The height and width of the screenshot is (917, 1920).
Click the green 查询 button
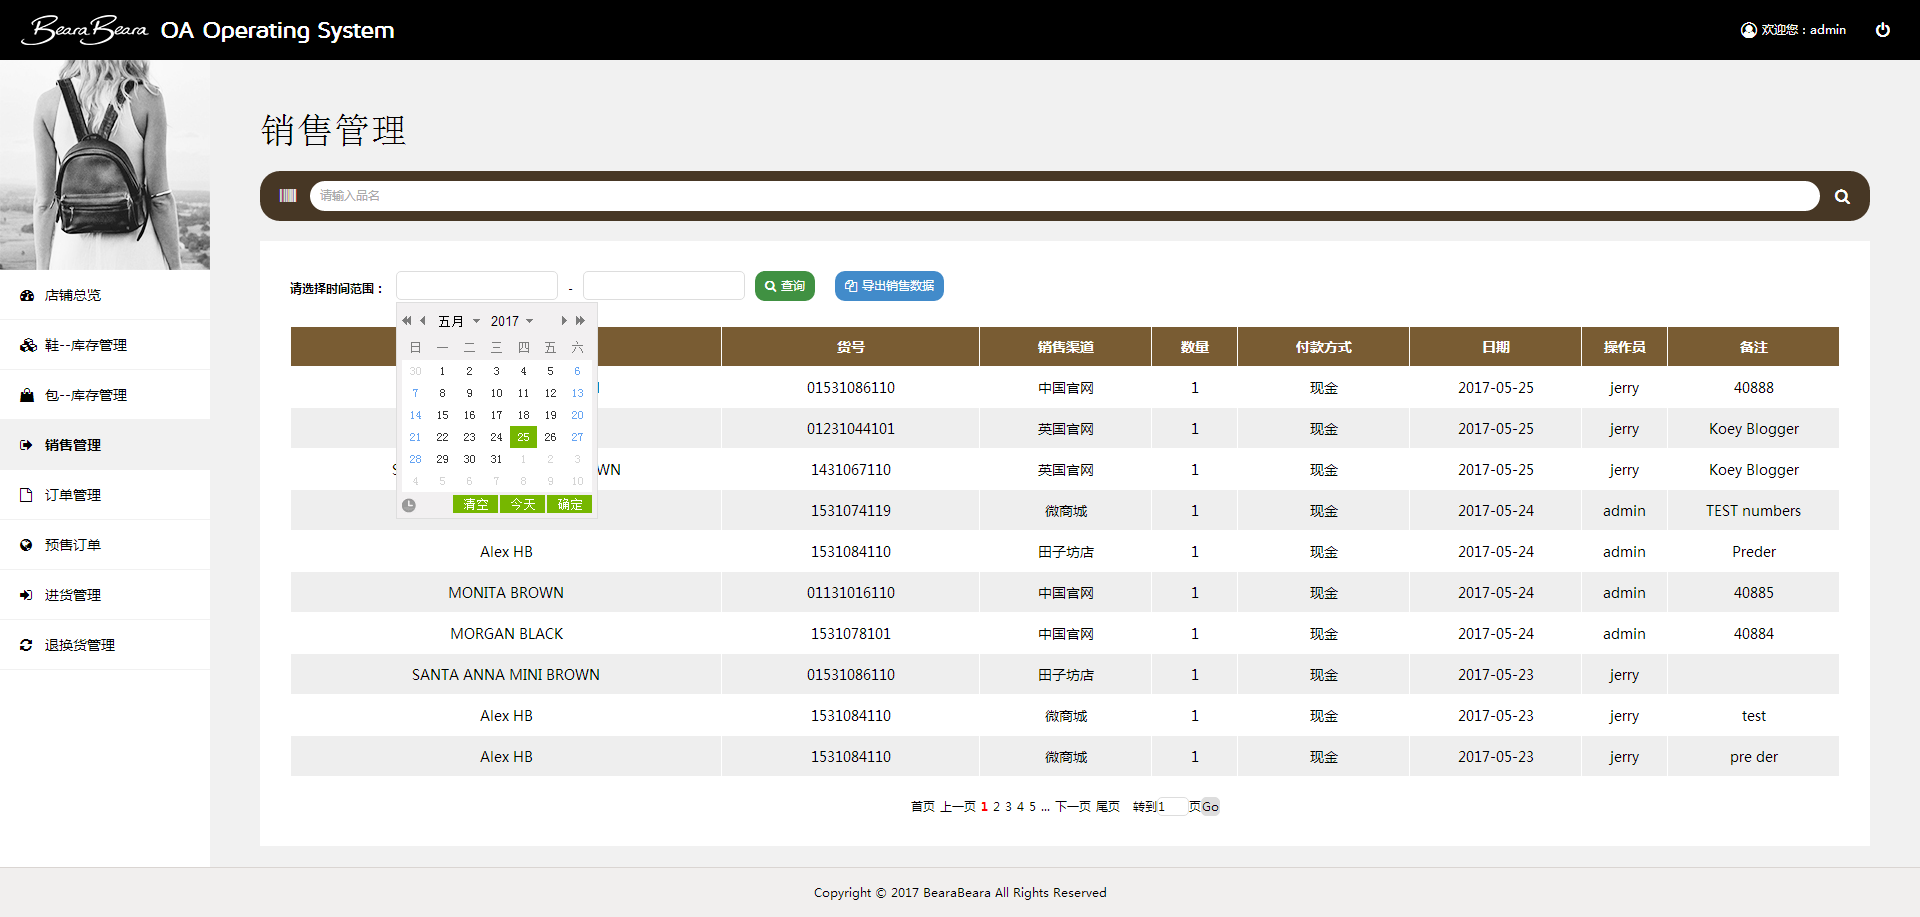tap(785, 286)
